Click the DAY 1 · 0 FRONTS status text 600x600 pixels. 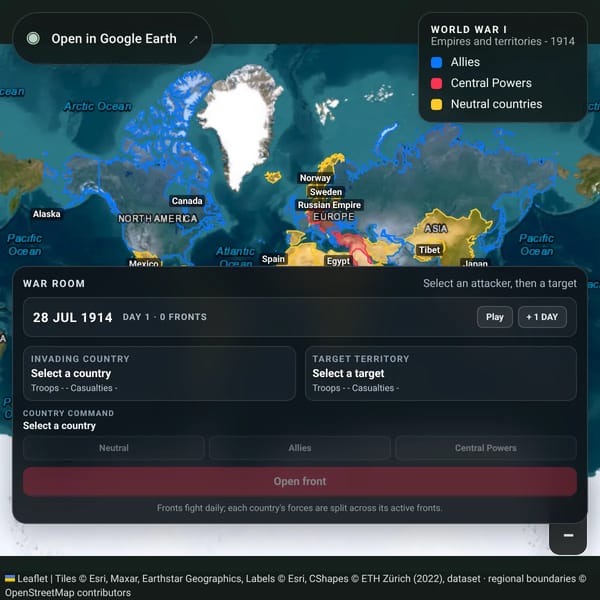(165, 317)
